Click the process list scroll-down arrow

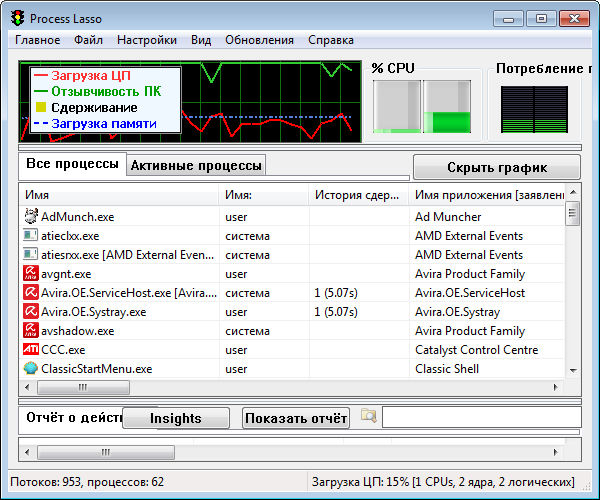(x=573, y=370)
